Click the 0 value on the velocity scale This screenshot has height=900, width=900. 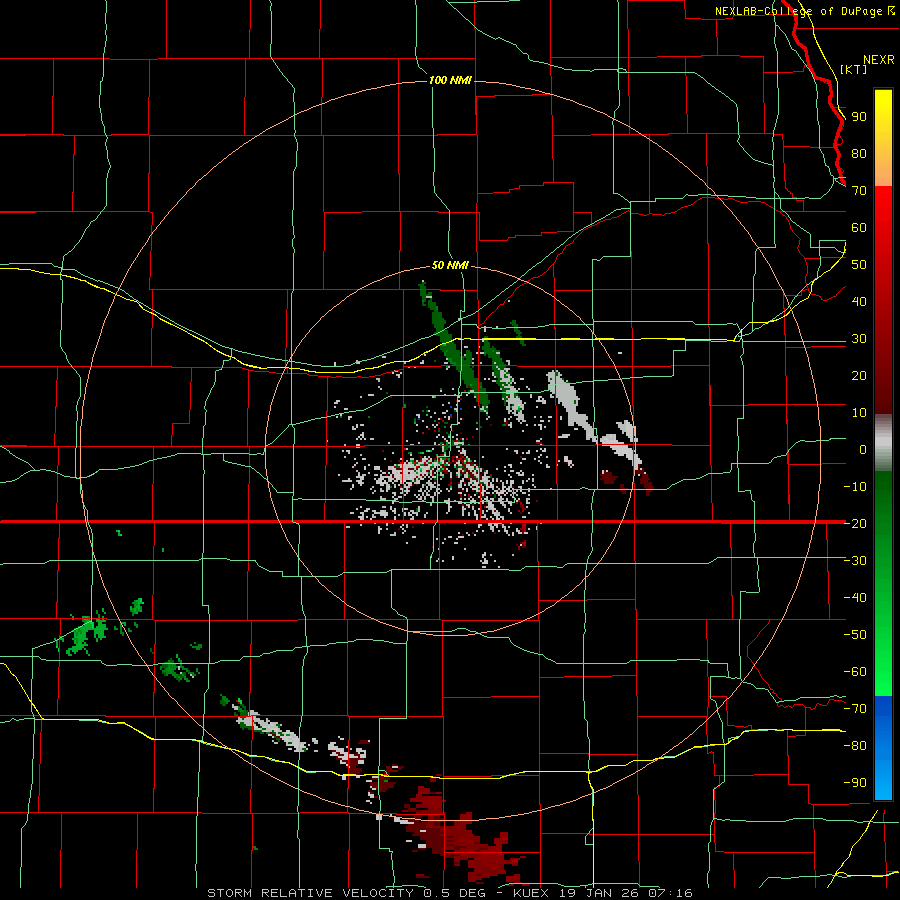click(x=863, y=450)
